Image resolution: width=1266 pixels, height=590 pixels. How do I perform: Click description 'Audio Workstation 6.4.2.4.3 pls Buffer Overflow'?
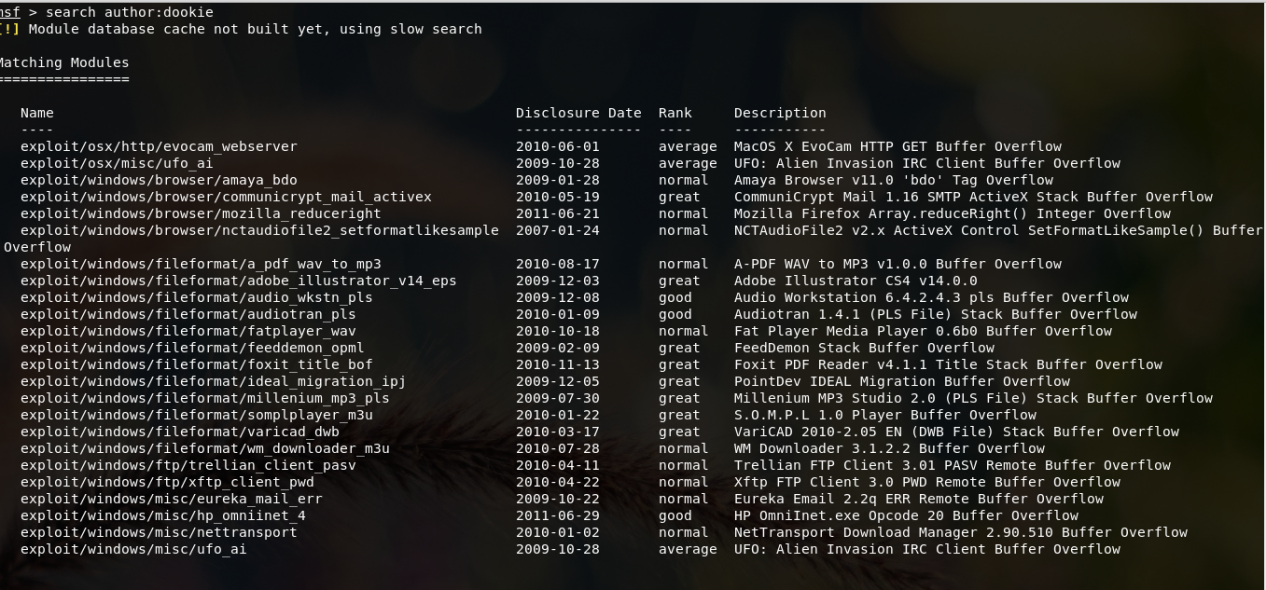[x=932, y=298]
